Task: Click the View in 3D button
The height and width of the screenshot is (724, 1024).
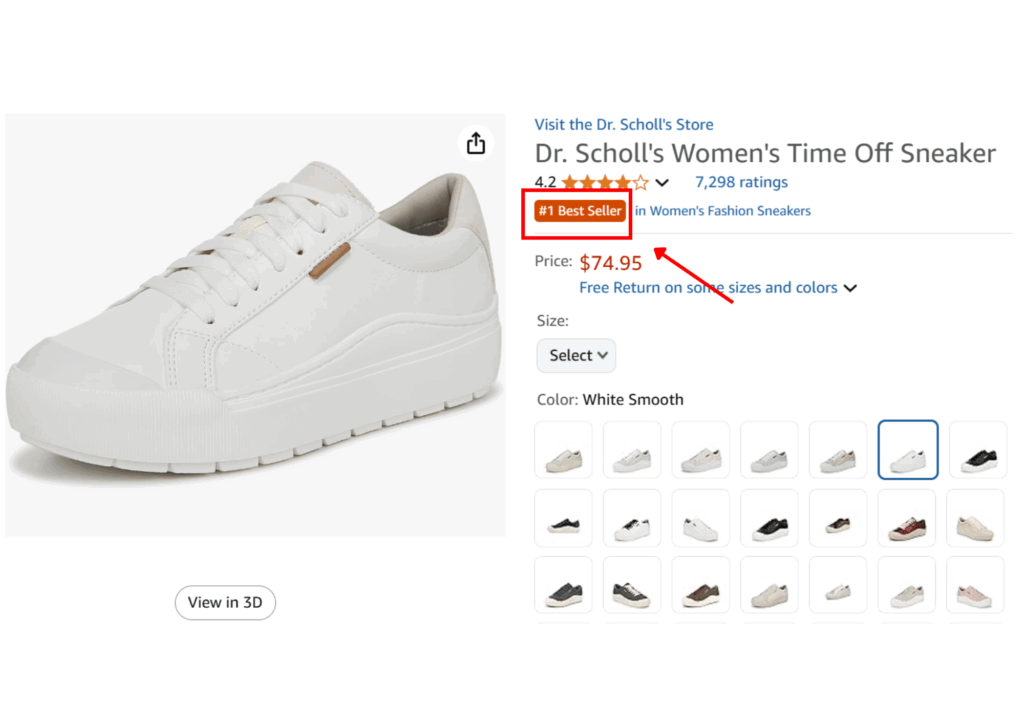Action: tap(225, 602)
